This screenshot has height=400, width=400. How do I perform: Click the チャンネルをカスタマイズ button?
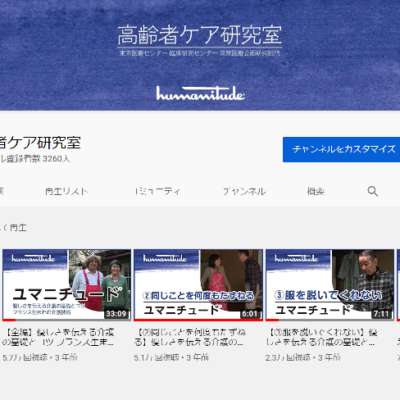[341, 149]
